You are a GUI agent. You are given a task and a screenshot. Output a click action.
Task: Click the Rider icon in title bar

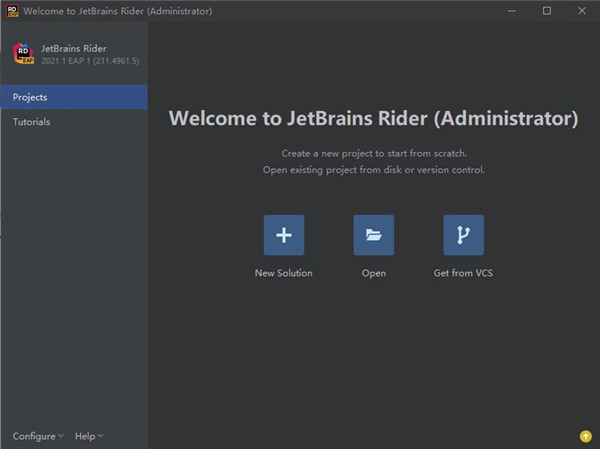pyautogui.click(x=12, y=10)
